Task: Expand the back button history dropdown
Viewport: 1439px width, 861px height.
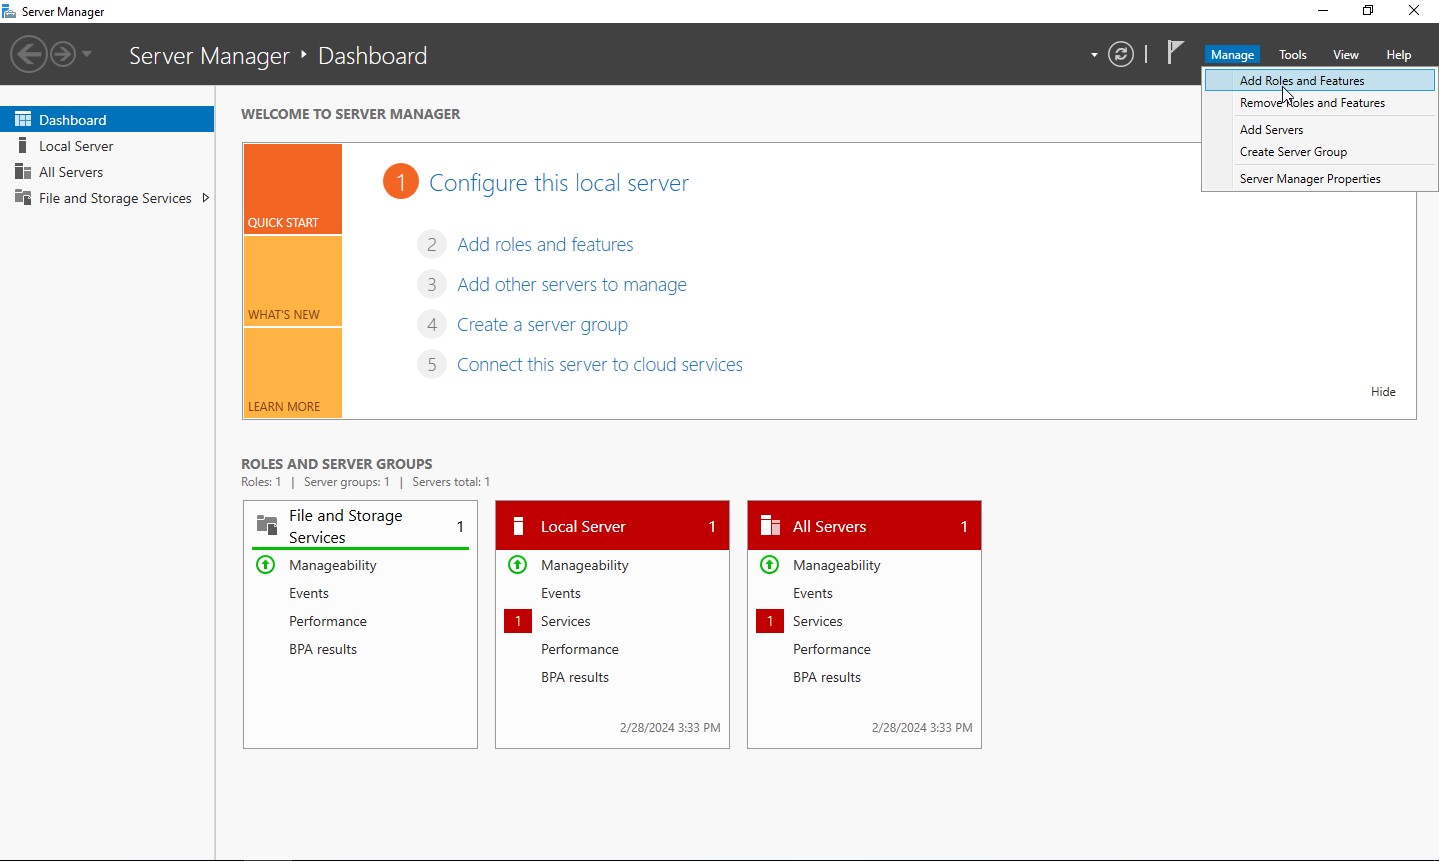Action: tap(86, 54)
